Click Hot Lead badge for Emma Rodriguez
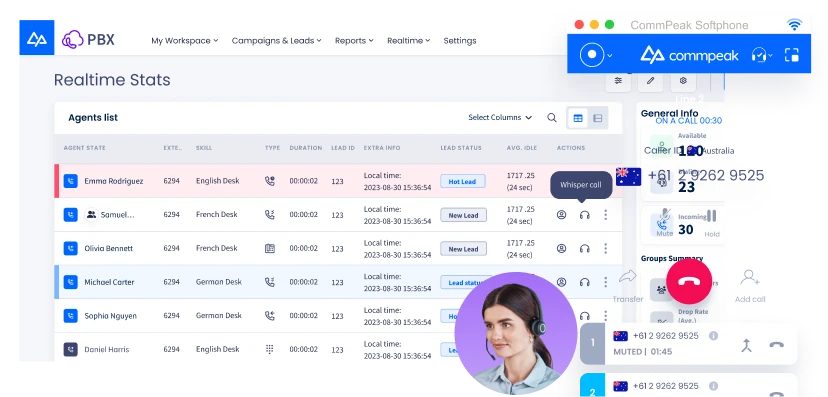 pos(463,182)
